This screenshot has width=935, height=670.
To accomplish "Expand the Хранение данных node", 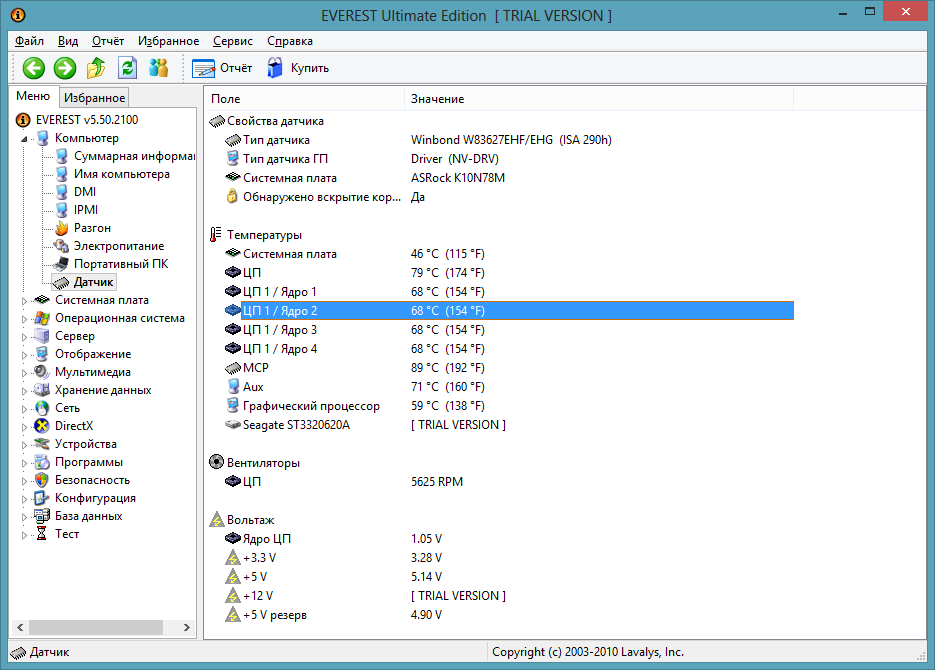I will 24,391.
